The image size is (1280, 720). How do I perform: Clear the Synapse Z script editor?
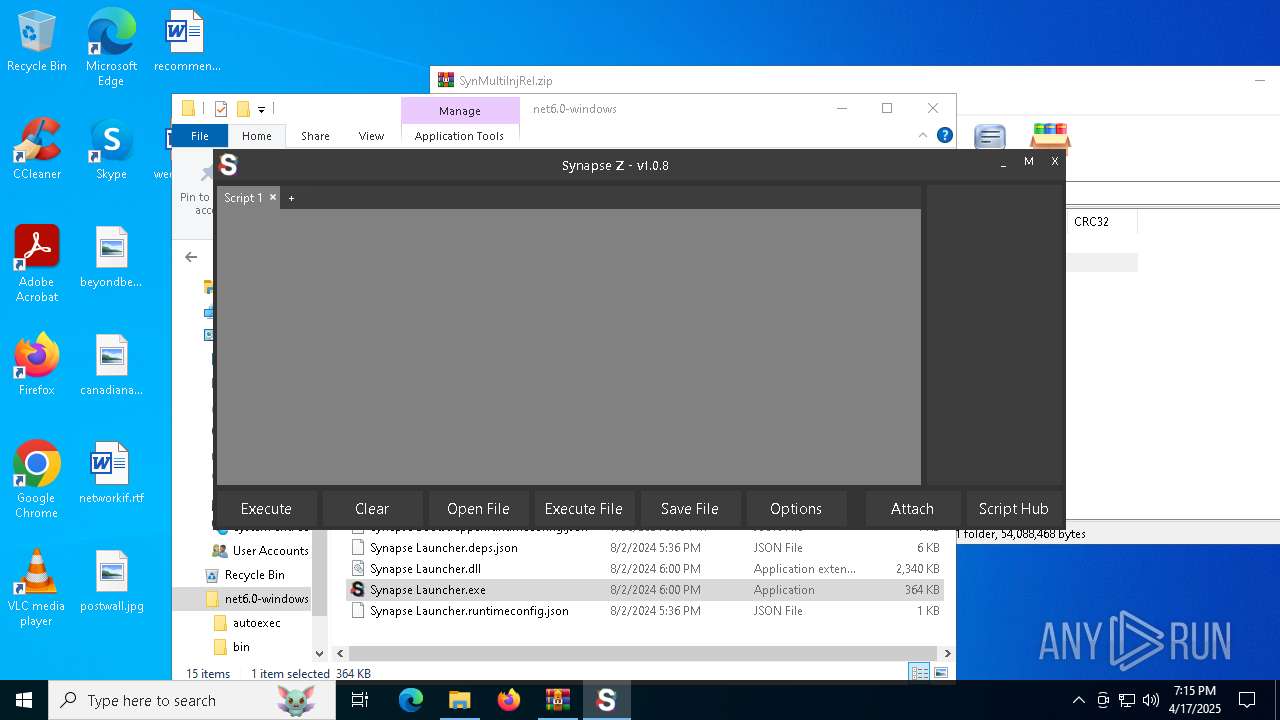(x=372, y=508)
